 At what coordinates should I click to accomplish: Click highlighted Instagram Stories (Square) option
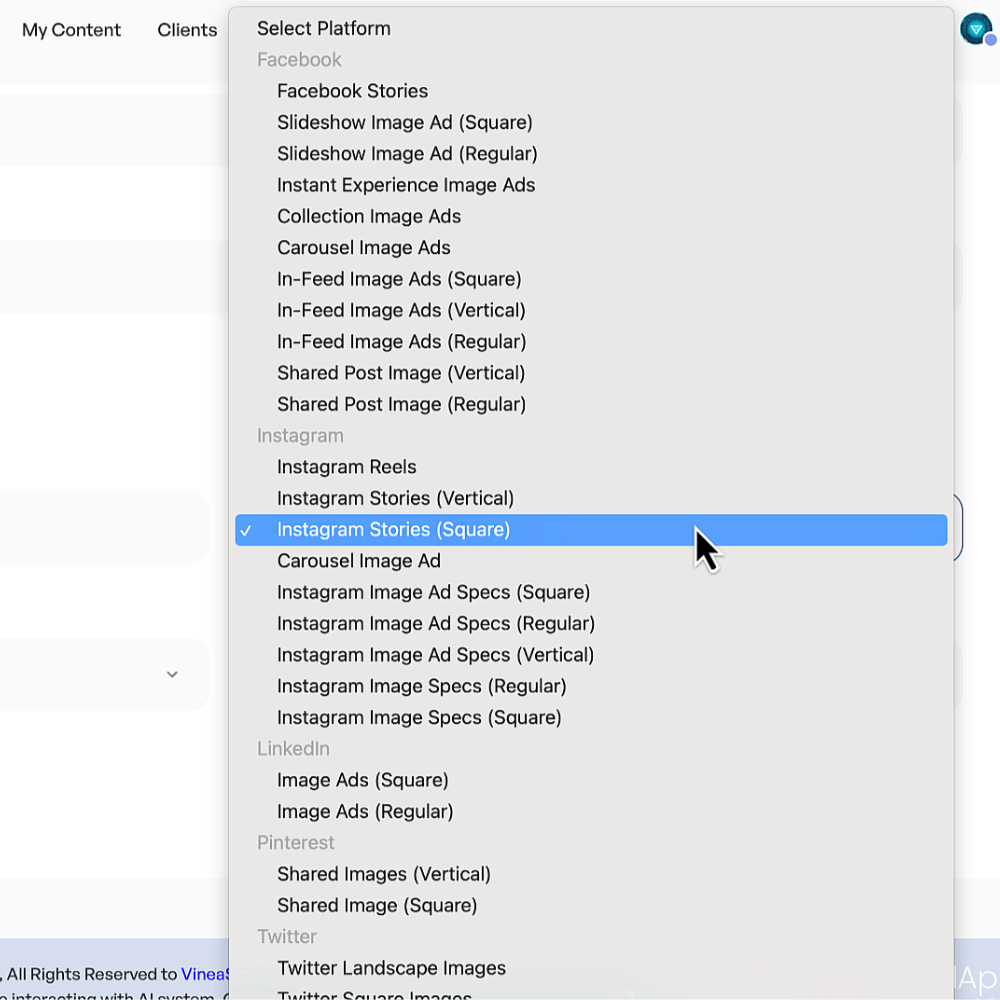[x=591, y=530]
